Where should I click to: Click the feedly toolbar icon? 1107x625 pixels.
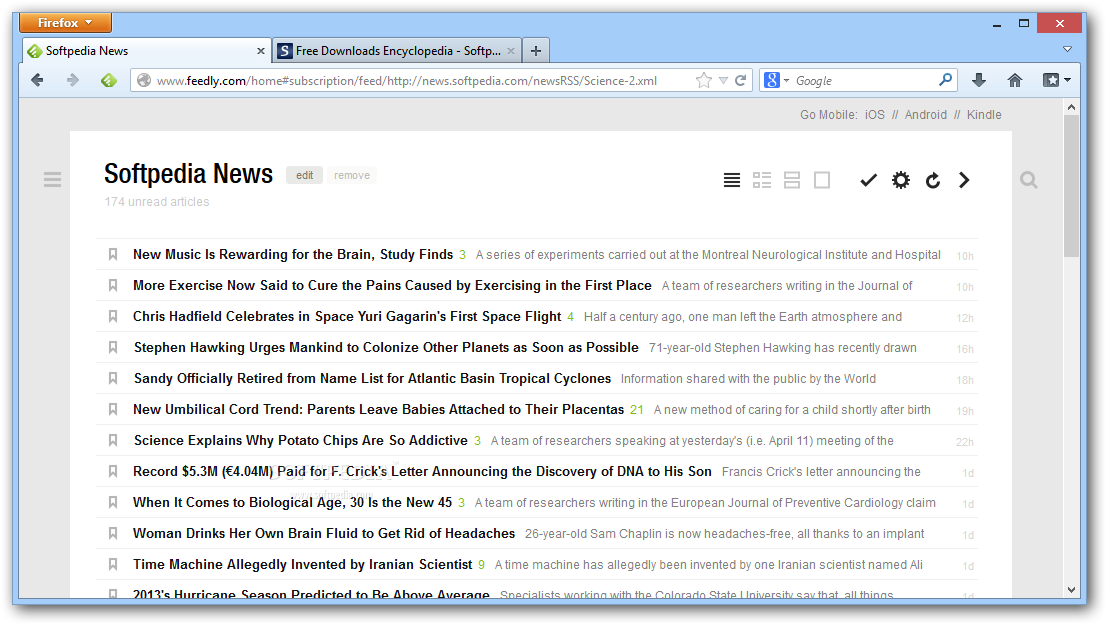[108, 81]
